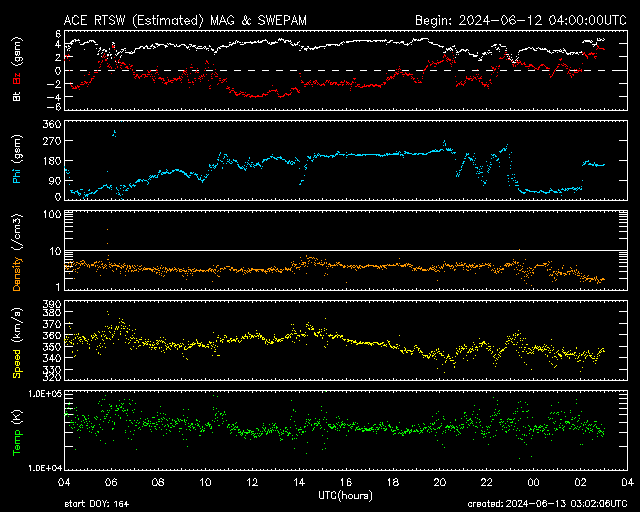Click the 'UTC(hours)' x-axis title
The height and width of the screenshot is (512, 640).
(x=345, y=496)
